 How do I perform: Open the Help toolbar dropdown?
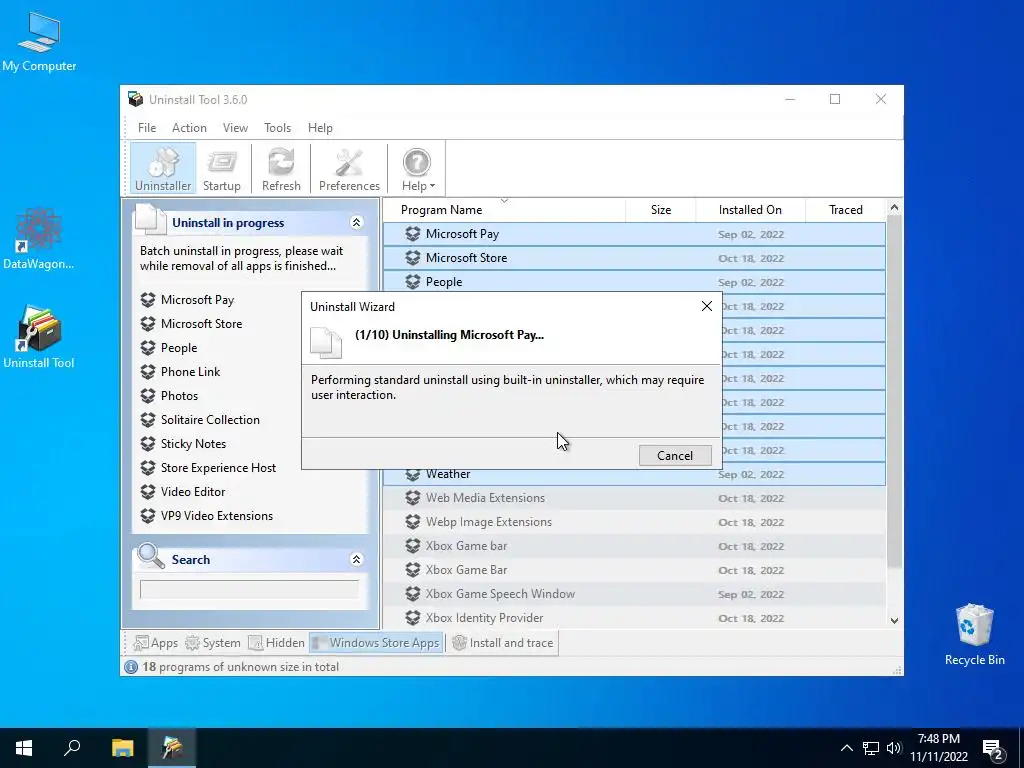pyautogui.click(x=417, y=168)
